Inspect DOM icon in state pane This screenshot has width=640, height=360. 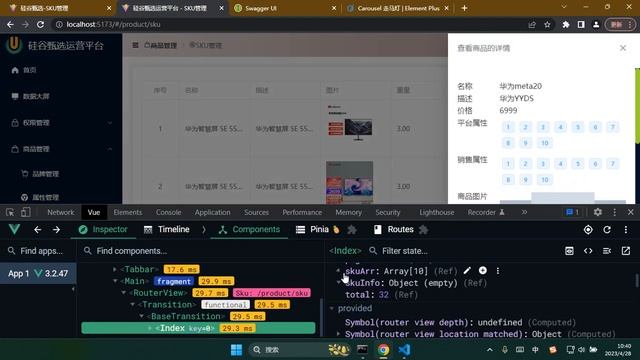tap(569, 251)
